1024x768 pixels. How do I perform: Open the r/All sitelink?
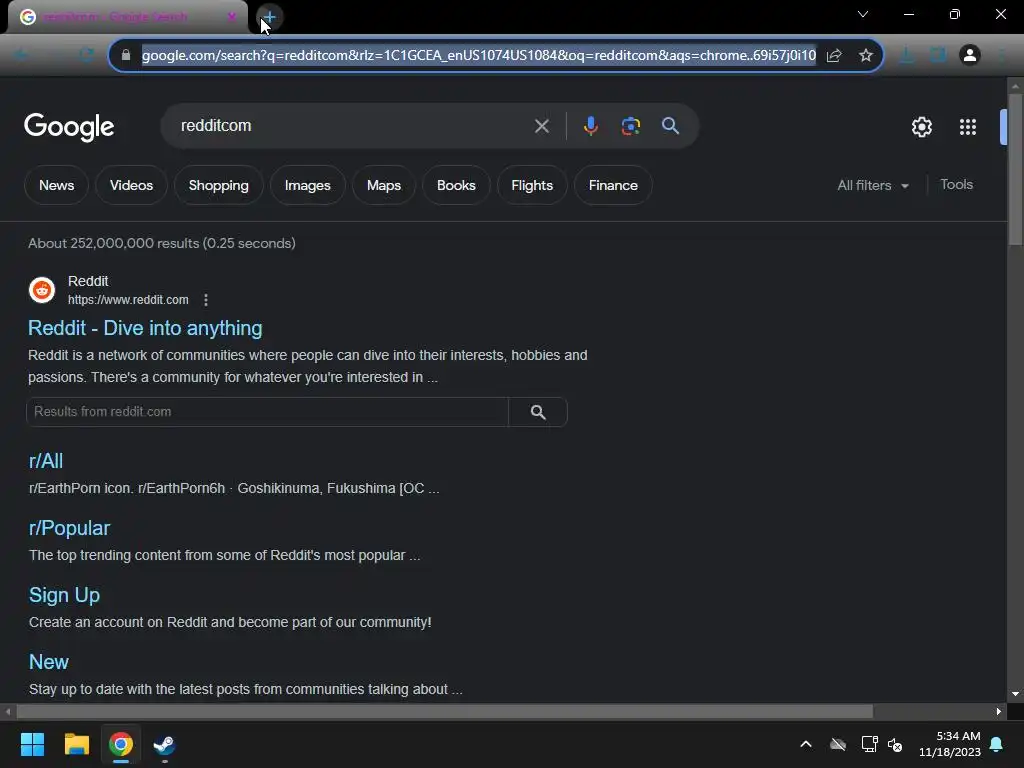tap(46, 461)
